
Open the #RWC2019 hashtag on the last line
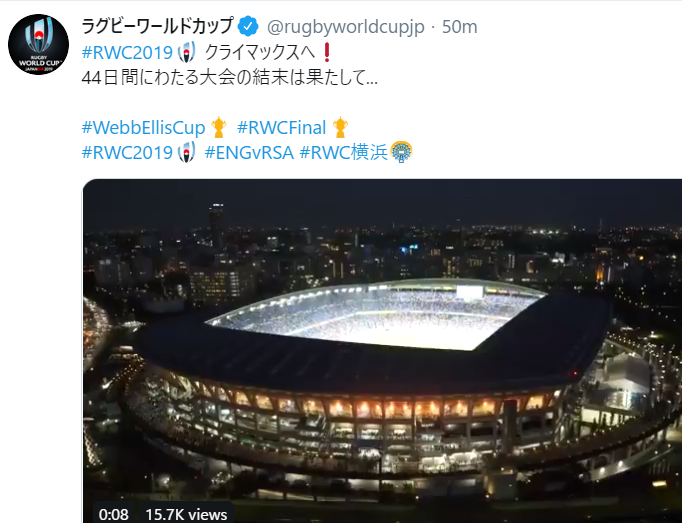click(x=127, y=153)
